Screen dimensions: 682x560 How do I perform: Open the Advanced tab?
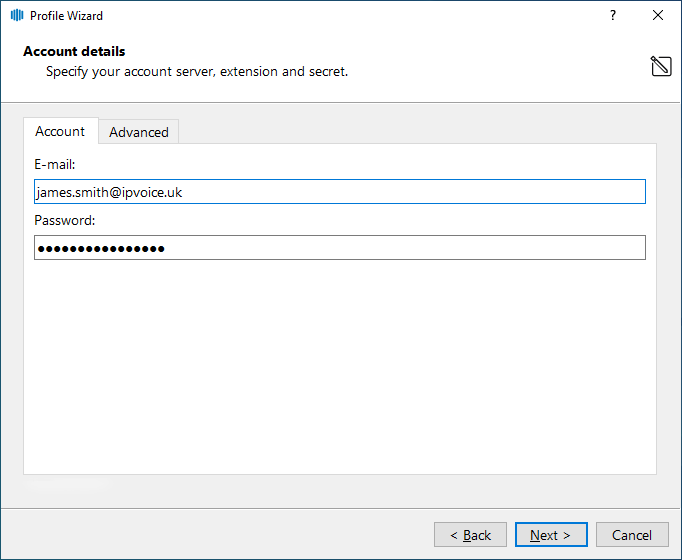139,132
